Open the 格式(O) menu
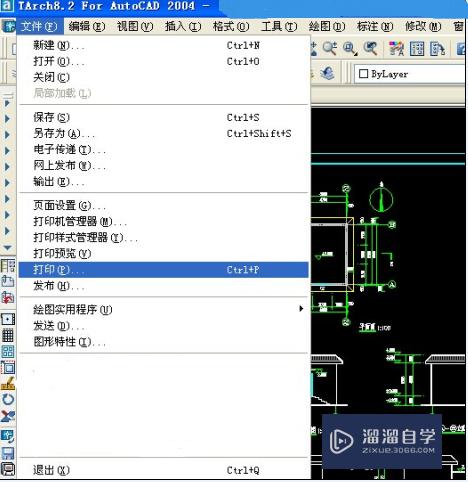 click(x=231, y=26)
